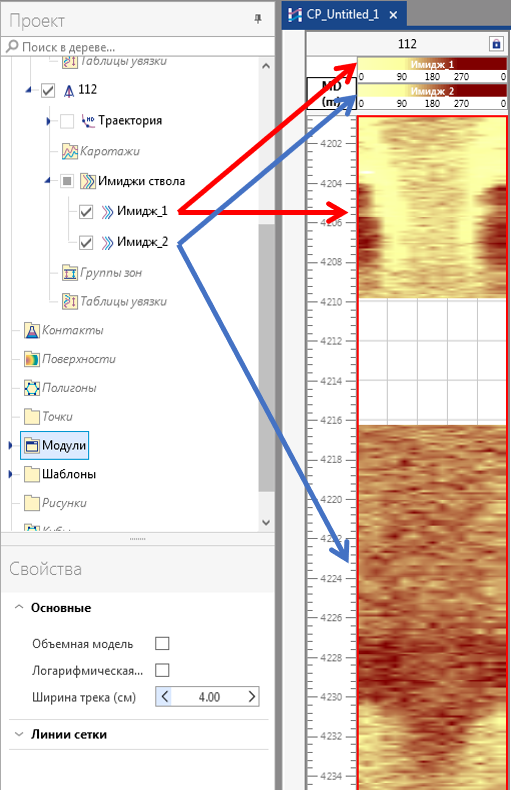This screenshot has height=790, width=511.
Task: Expand the Линии сетки section
Action: (x=19, y=734)
